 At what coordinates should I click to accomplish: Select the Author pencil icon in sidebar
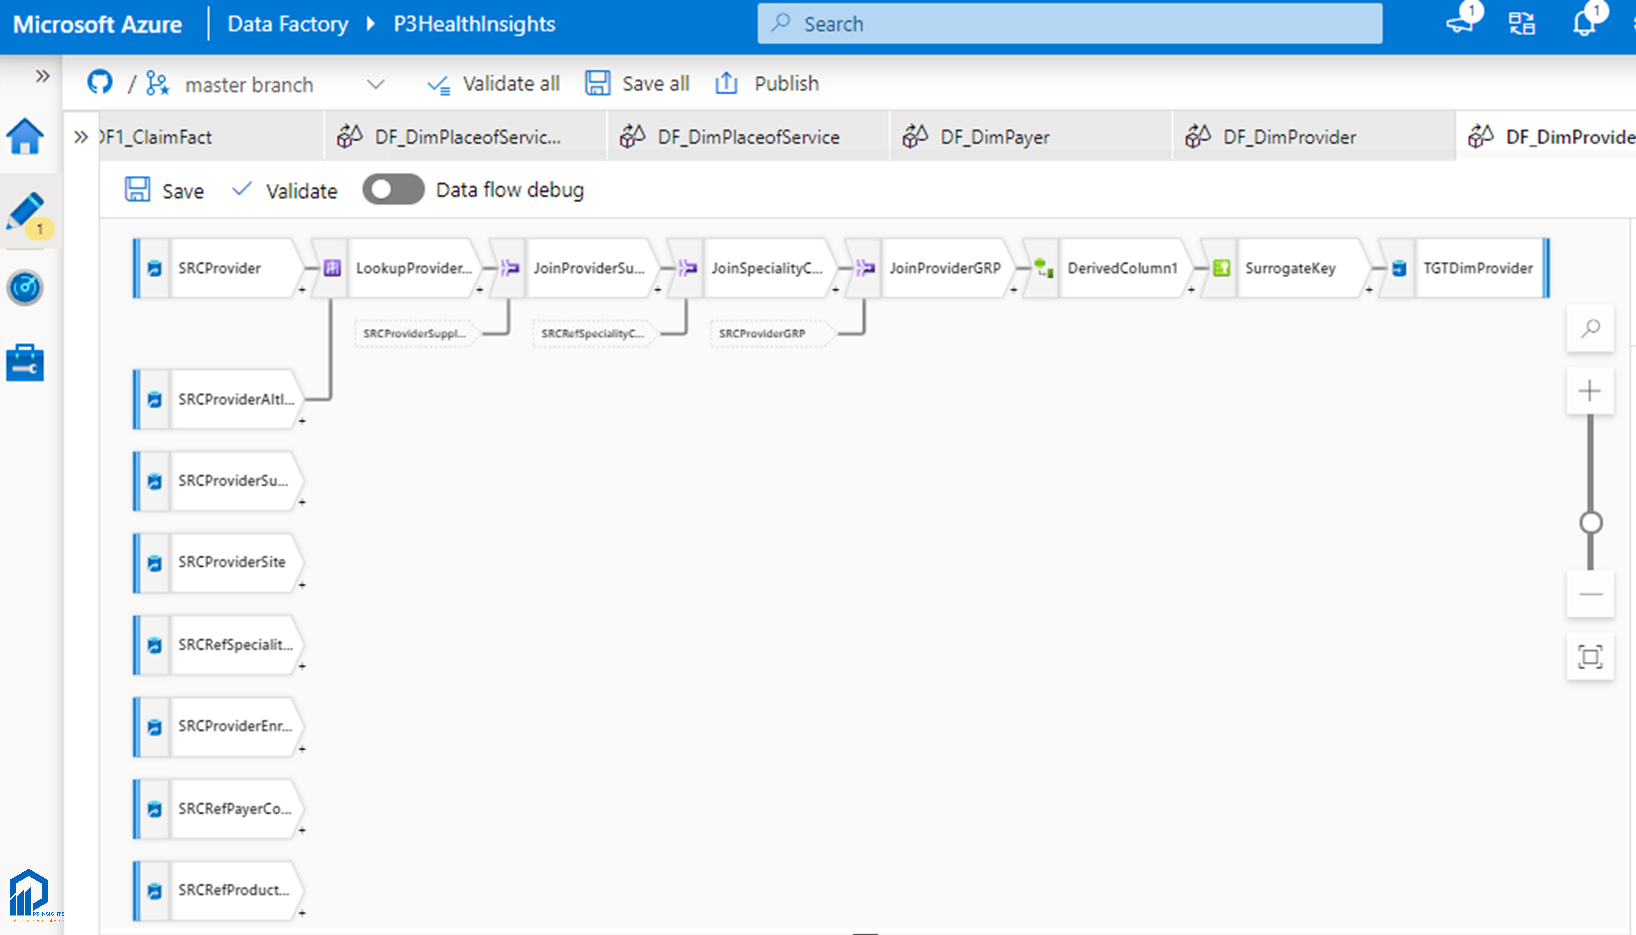tap(25, 212)
